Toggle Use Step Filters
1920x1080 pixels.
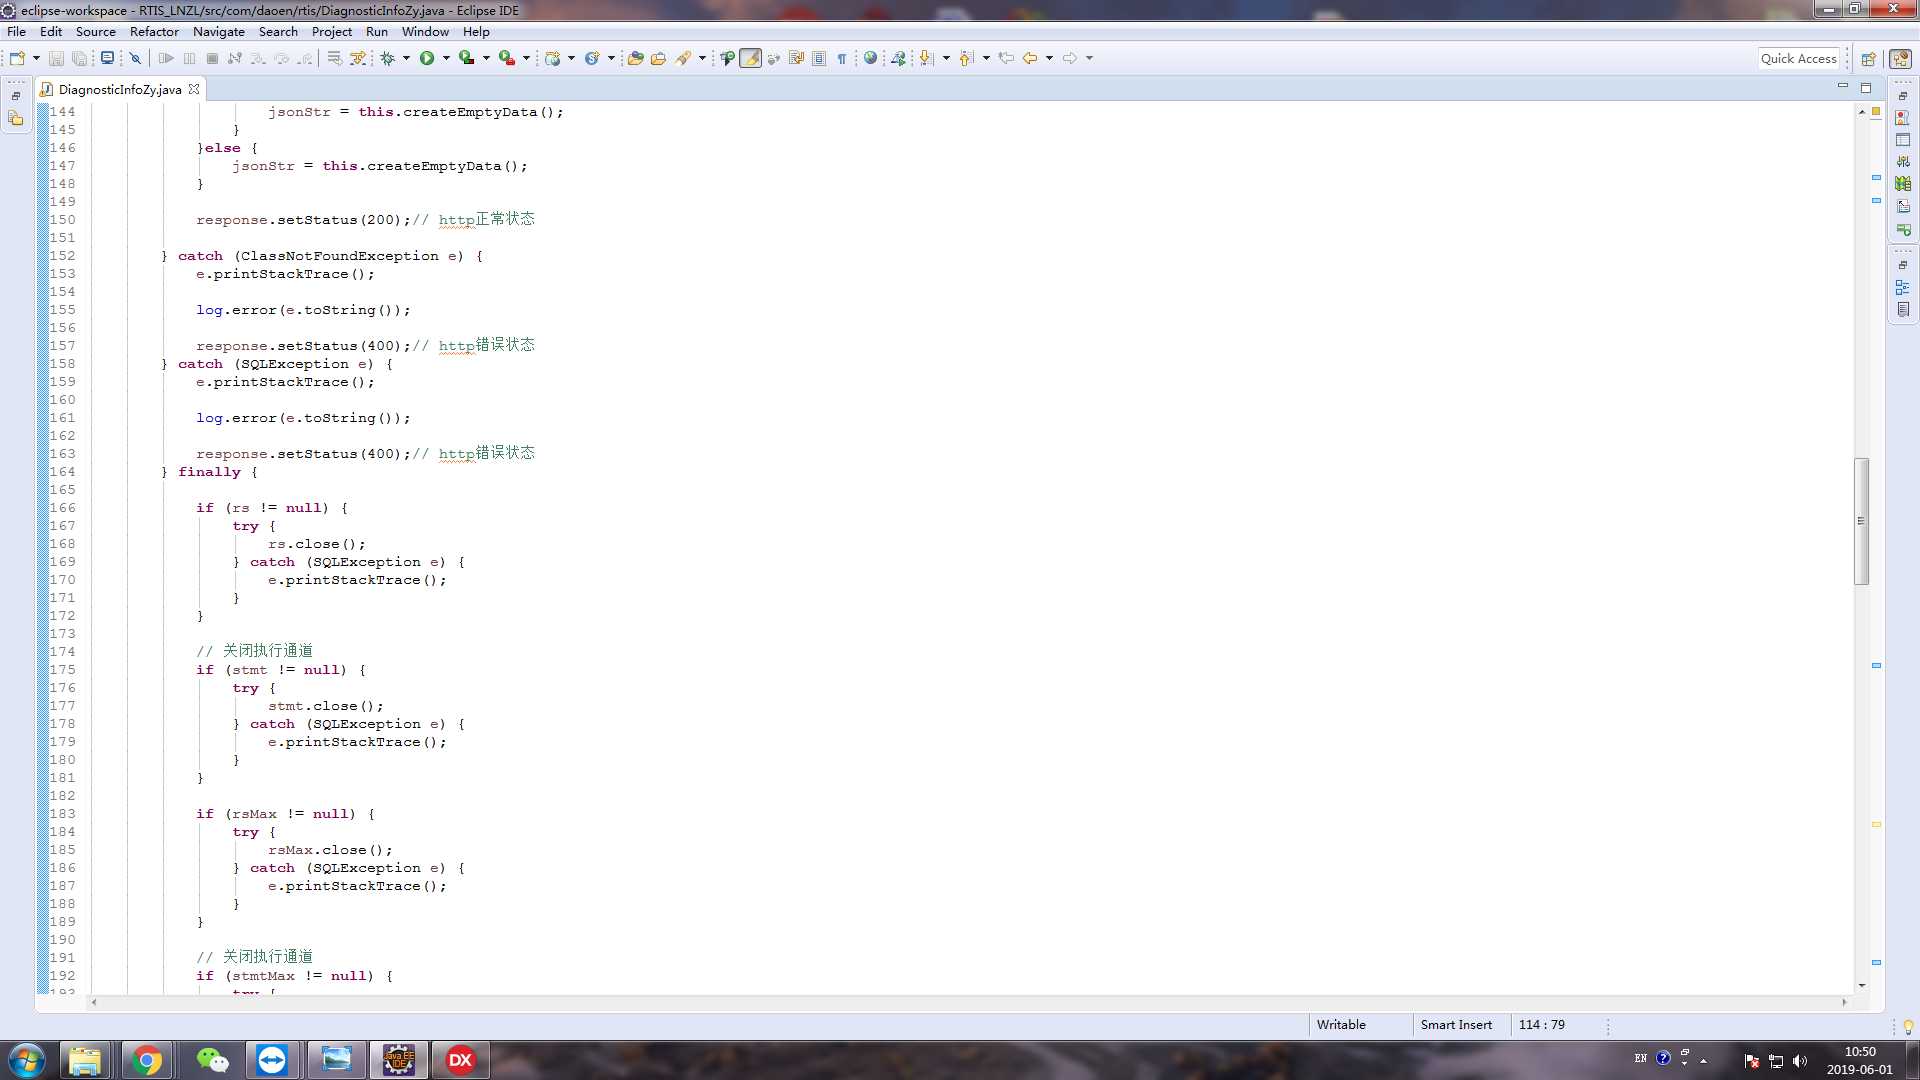tap(357, 58)
